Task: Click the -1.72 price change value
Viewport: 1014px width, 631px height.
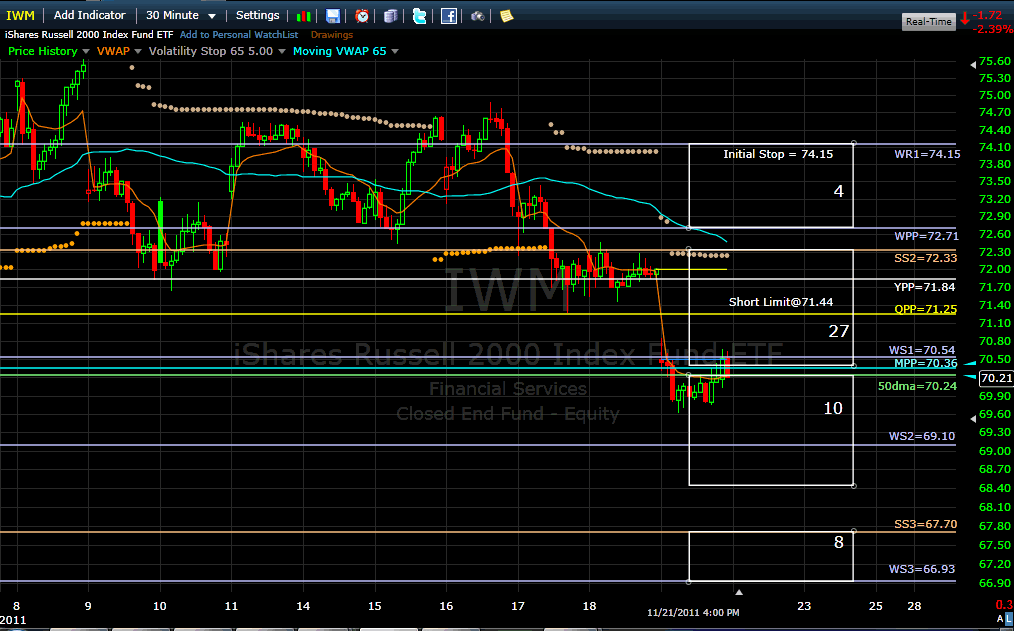Action: coord(988,14)
